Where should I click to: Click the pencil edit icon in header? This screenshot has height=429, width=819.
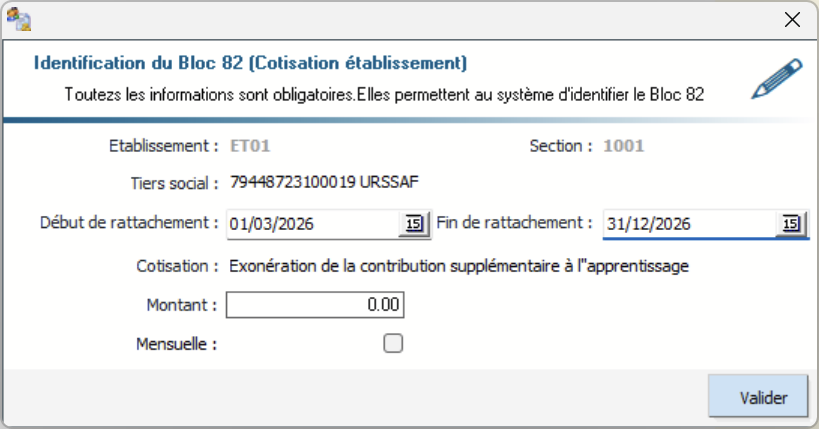pyautogui.click(x=777, y=80)
